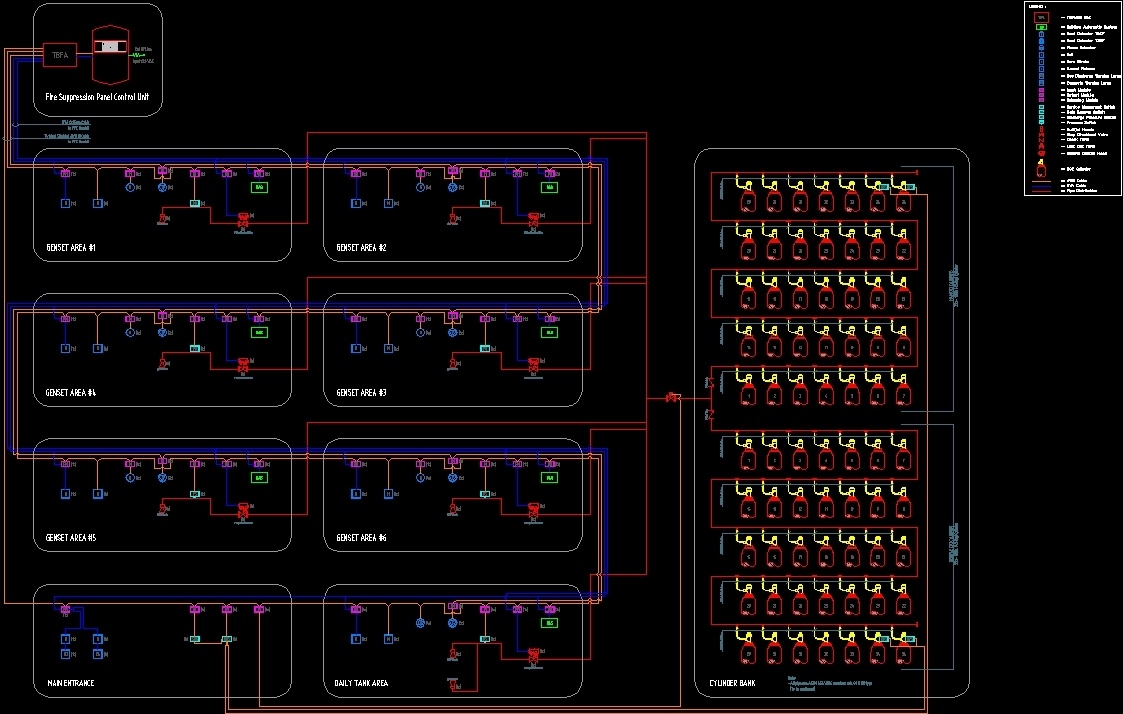Click the flame detector symbol in Genset Area #2
This screenshot has width=1123, height=714.
453,187
